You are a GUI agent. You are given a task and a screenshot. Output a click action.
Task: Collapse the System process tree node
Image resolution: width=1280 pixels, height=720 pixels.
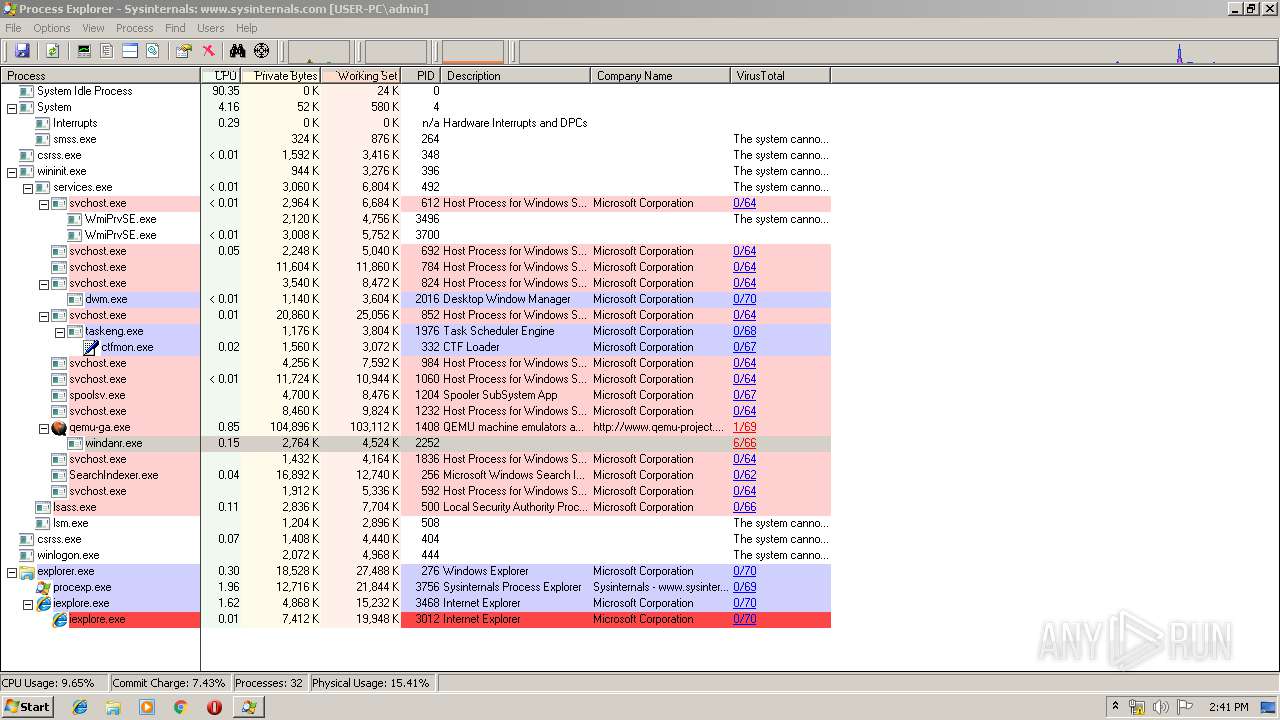(x=12, y=108)
